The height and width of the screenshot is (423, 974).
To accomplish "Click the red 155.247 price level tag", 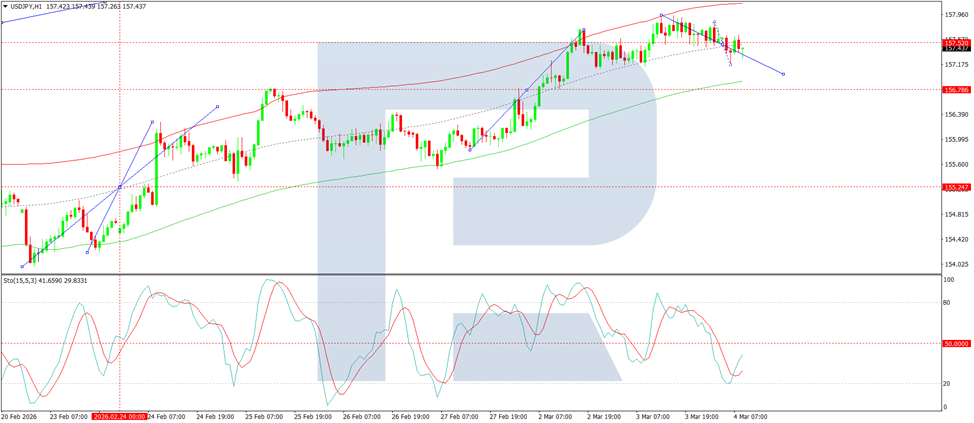I will coord(956,186).
